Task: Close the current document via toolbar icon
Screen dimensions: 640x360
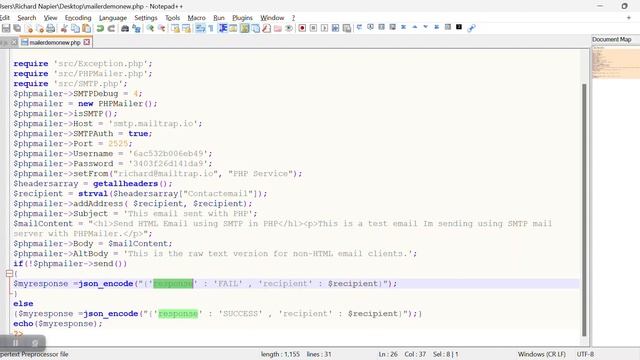Action: (x=29, y=28)
